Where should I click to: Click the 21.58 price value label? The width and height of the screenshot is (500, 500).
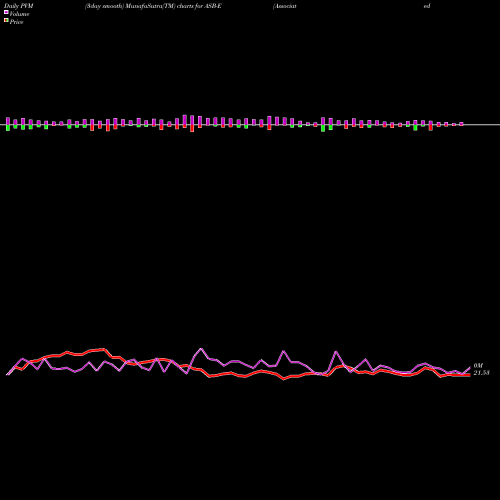pos(481,373)
